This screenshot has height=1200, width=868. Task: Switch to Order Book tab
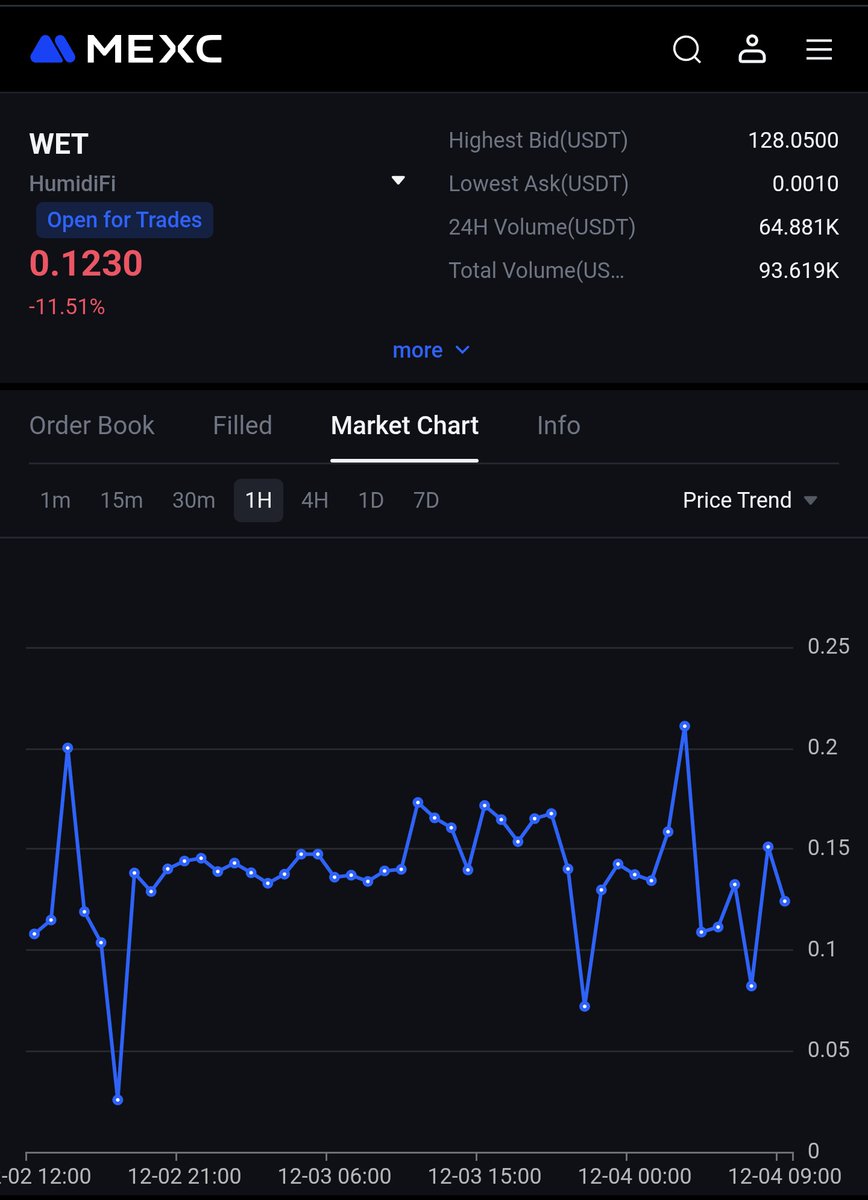pyautogui.click(x=92, y=425)
